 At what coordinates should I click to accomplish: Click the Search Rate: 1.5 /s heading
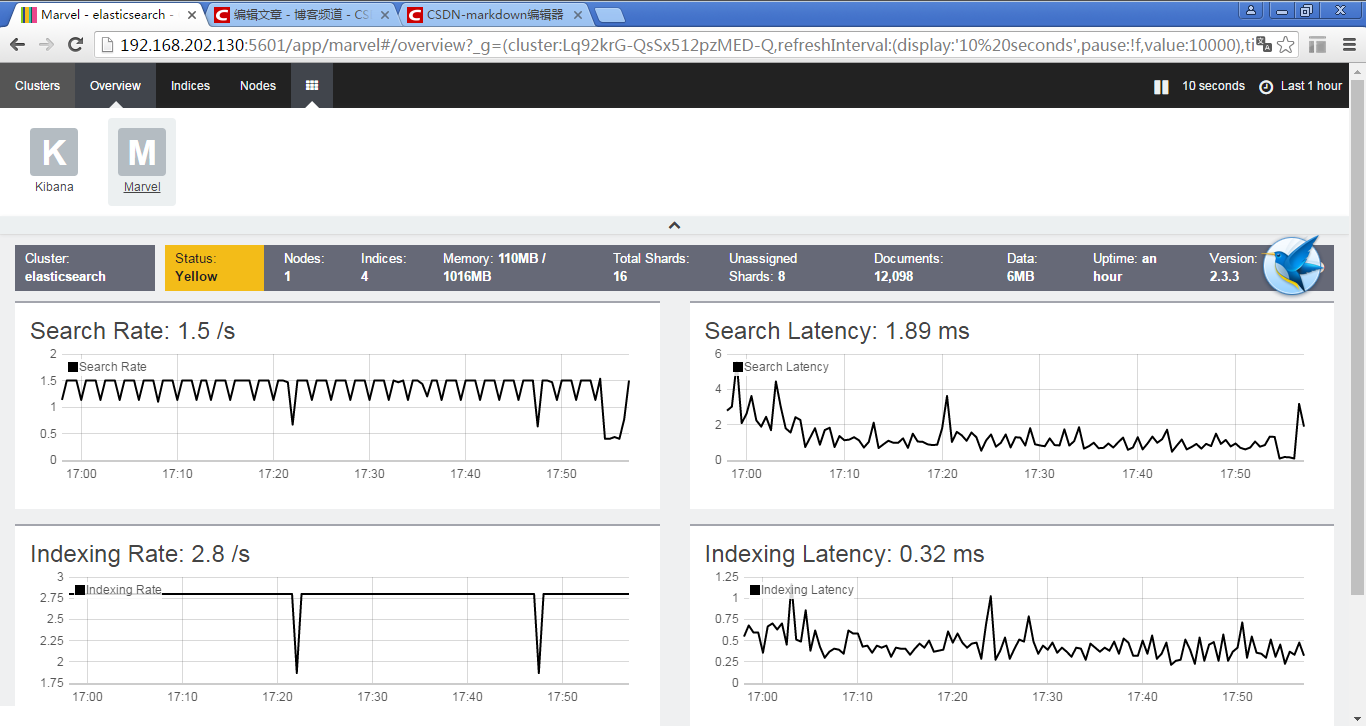[x=133, y=331]
